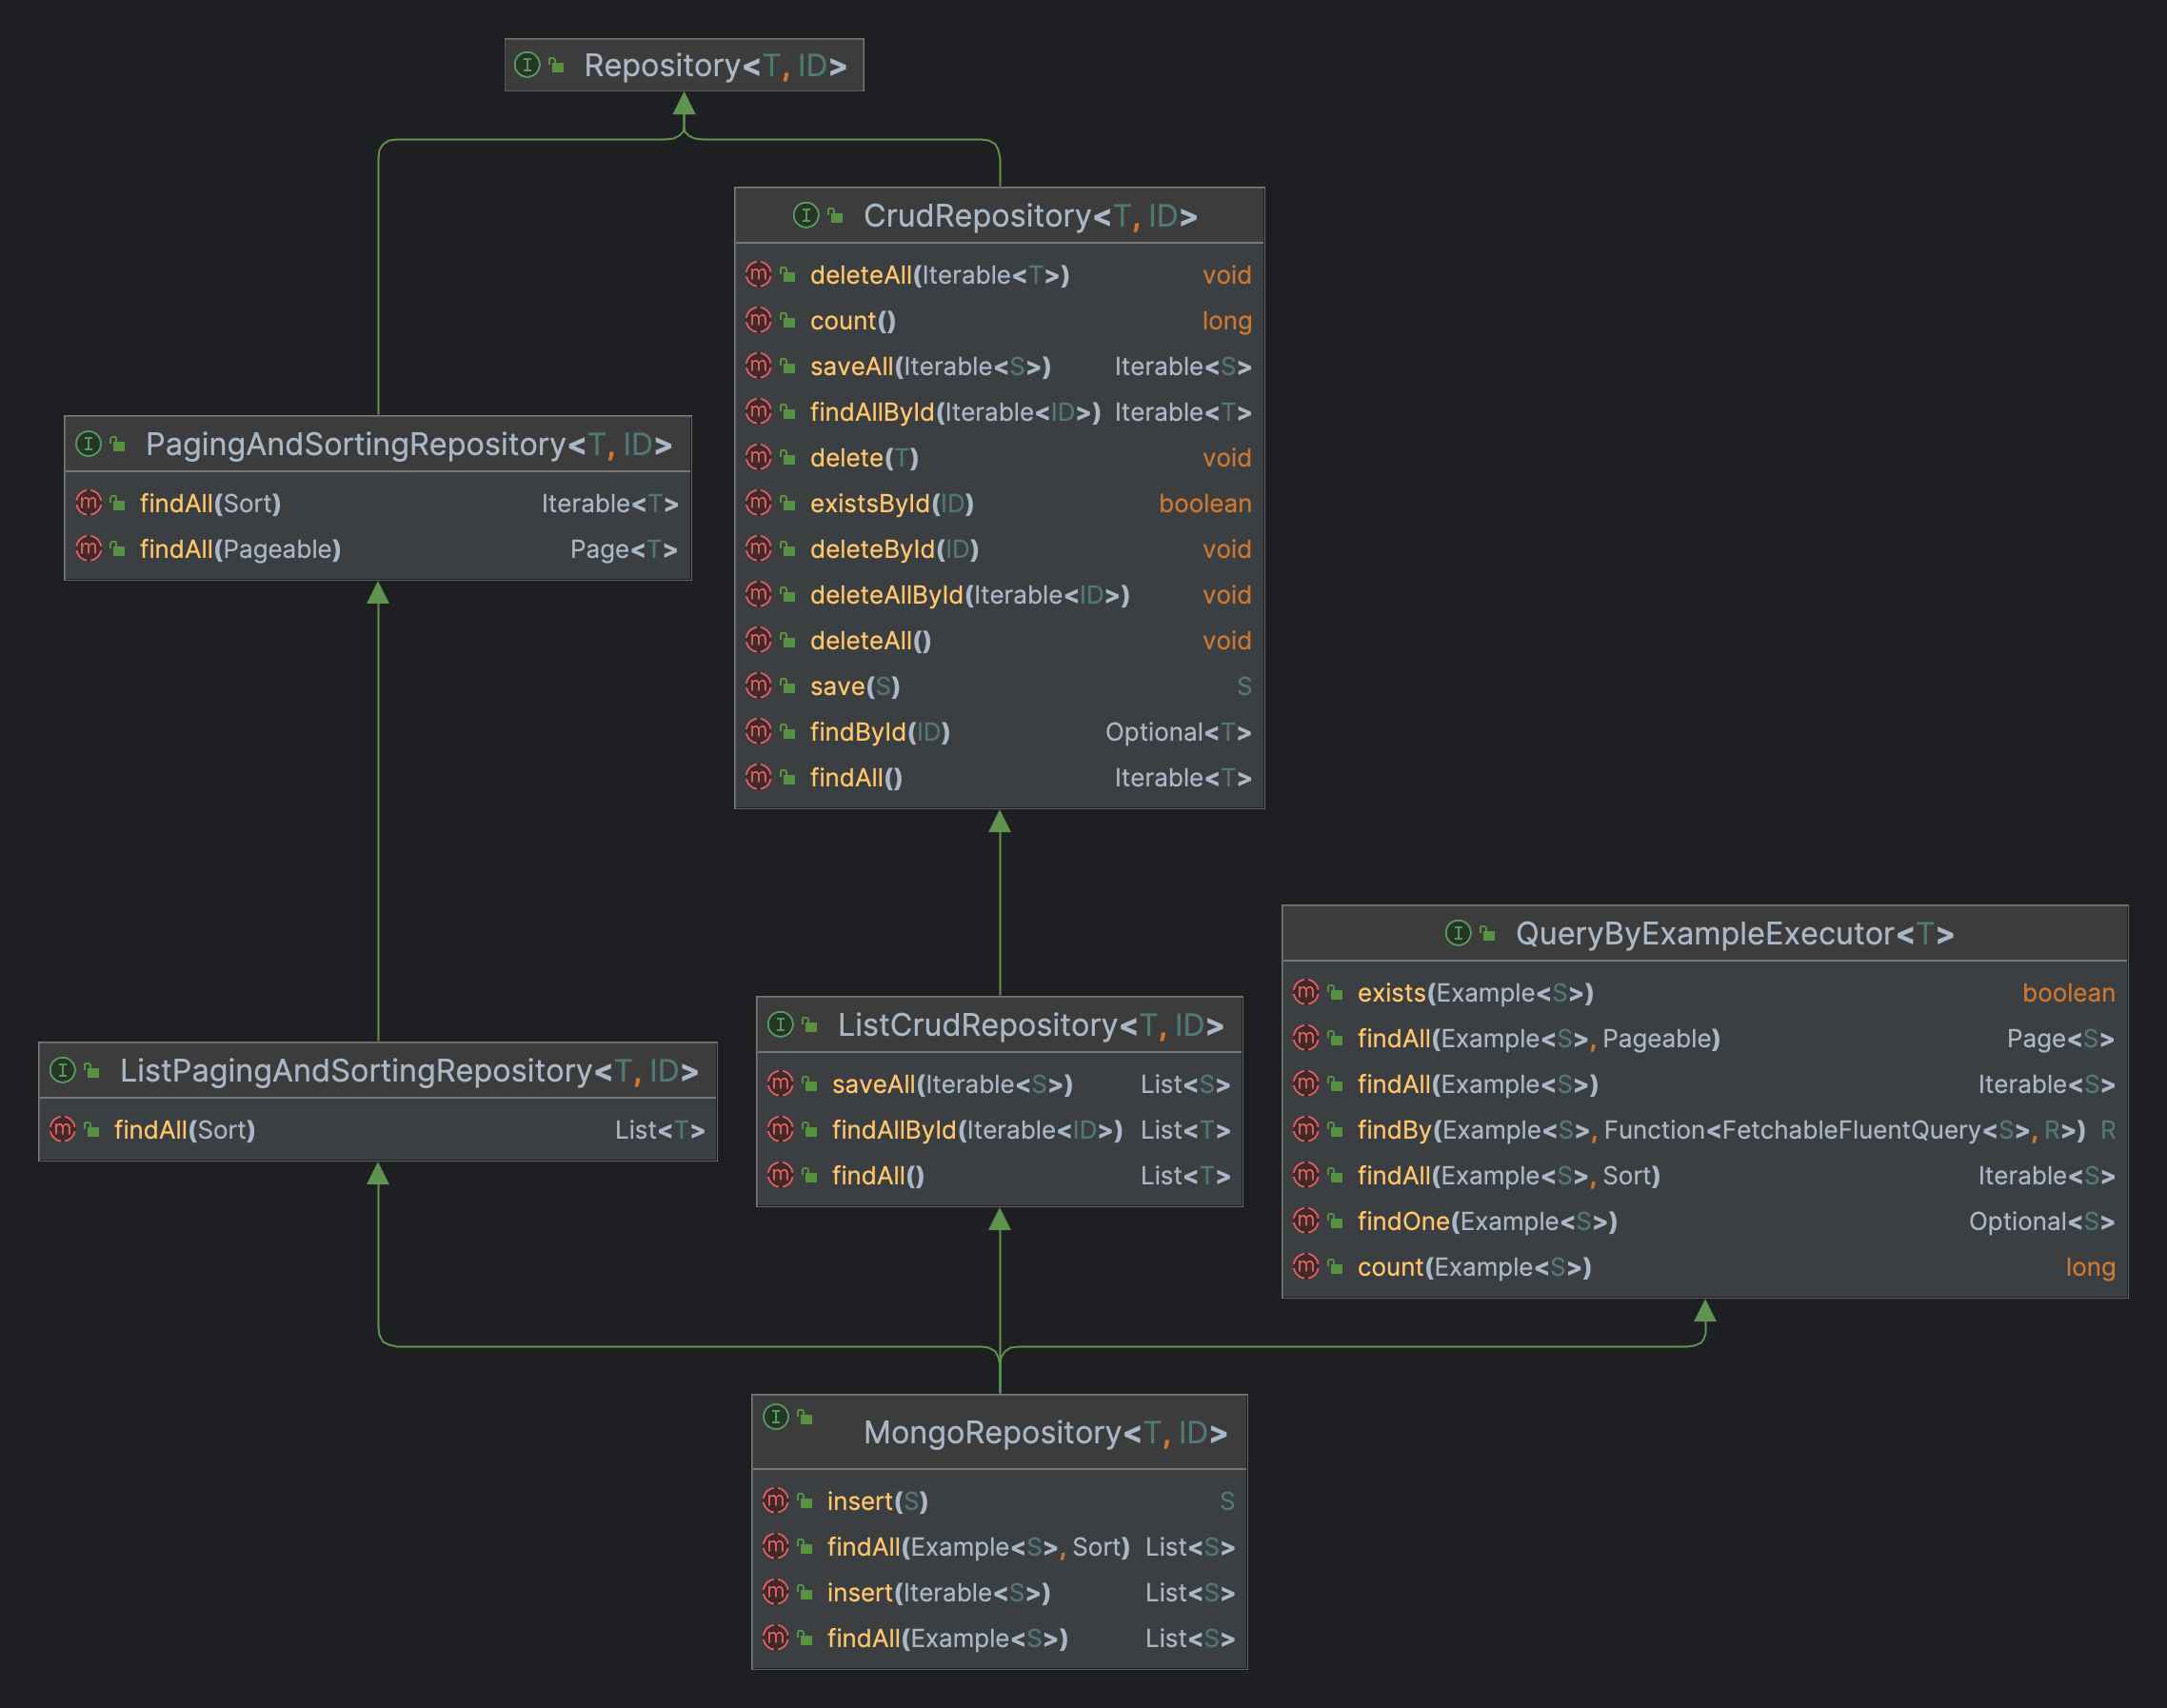Click findAll(Example<S>, Pageable) method

click(x=1538, y=1038)
